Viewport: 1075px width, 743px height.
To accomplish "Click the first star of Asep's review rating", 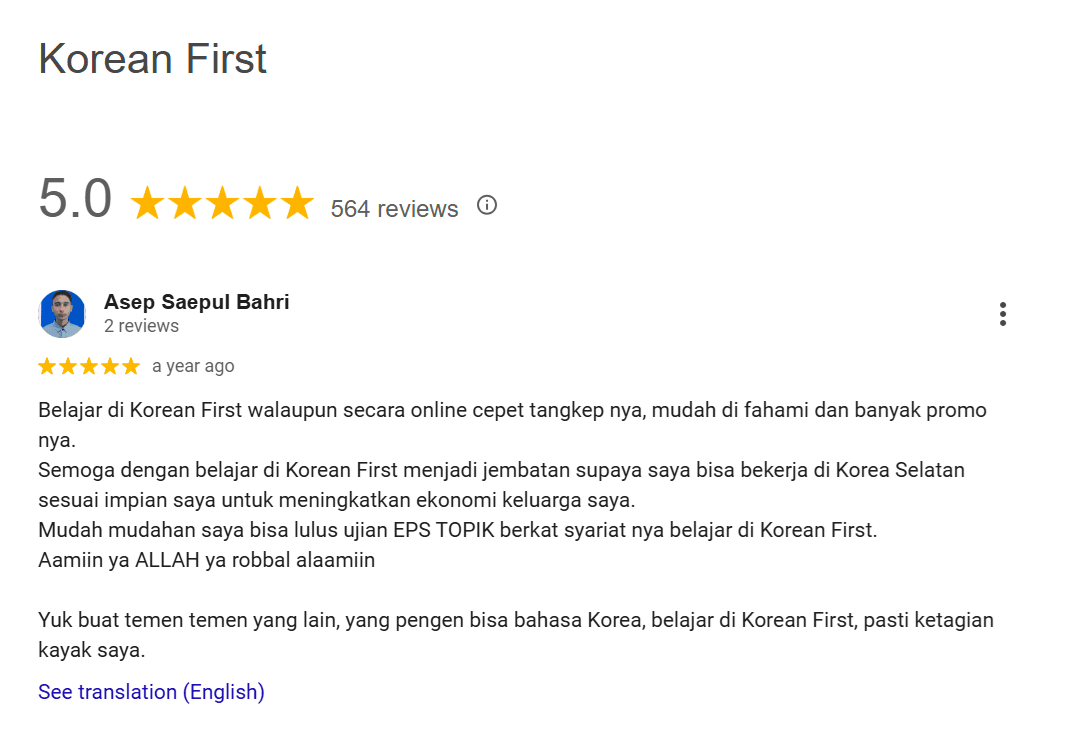I will pyautogui.click(x=47, y=367).
